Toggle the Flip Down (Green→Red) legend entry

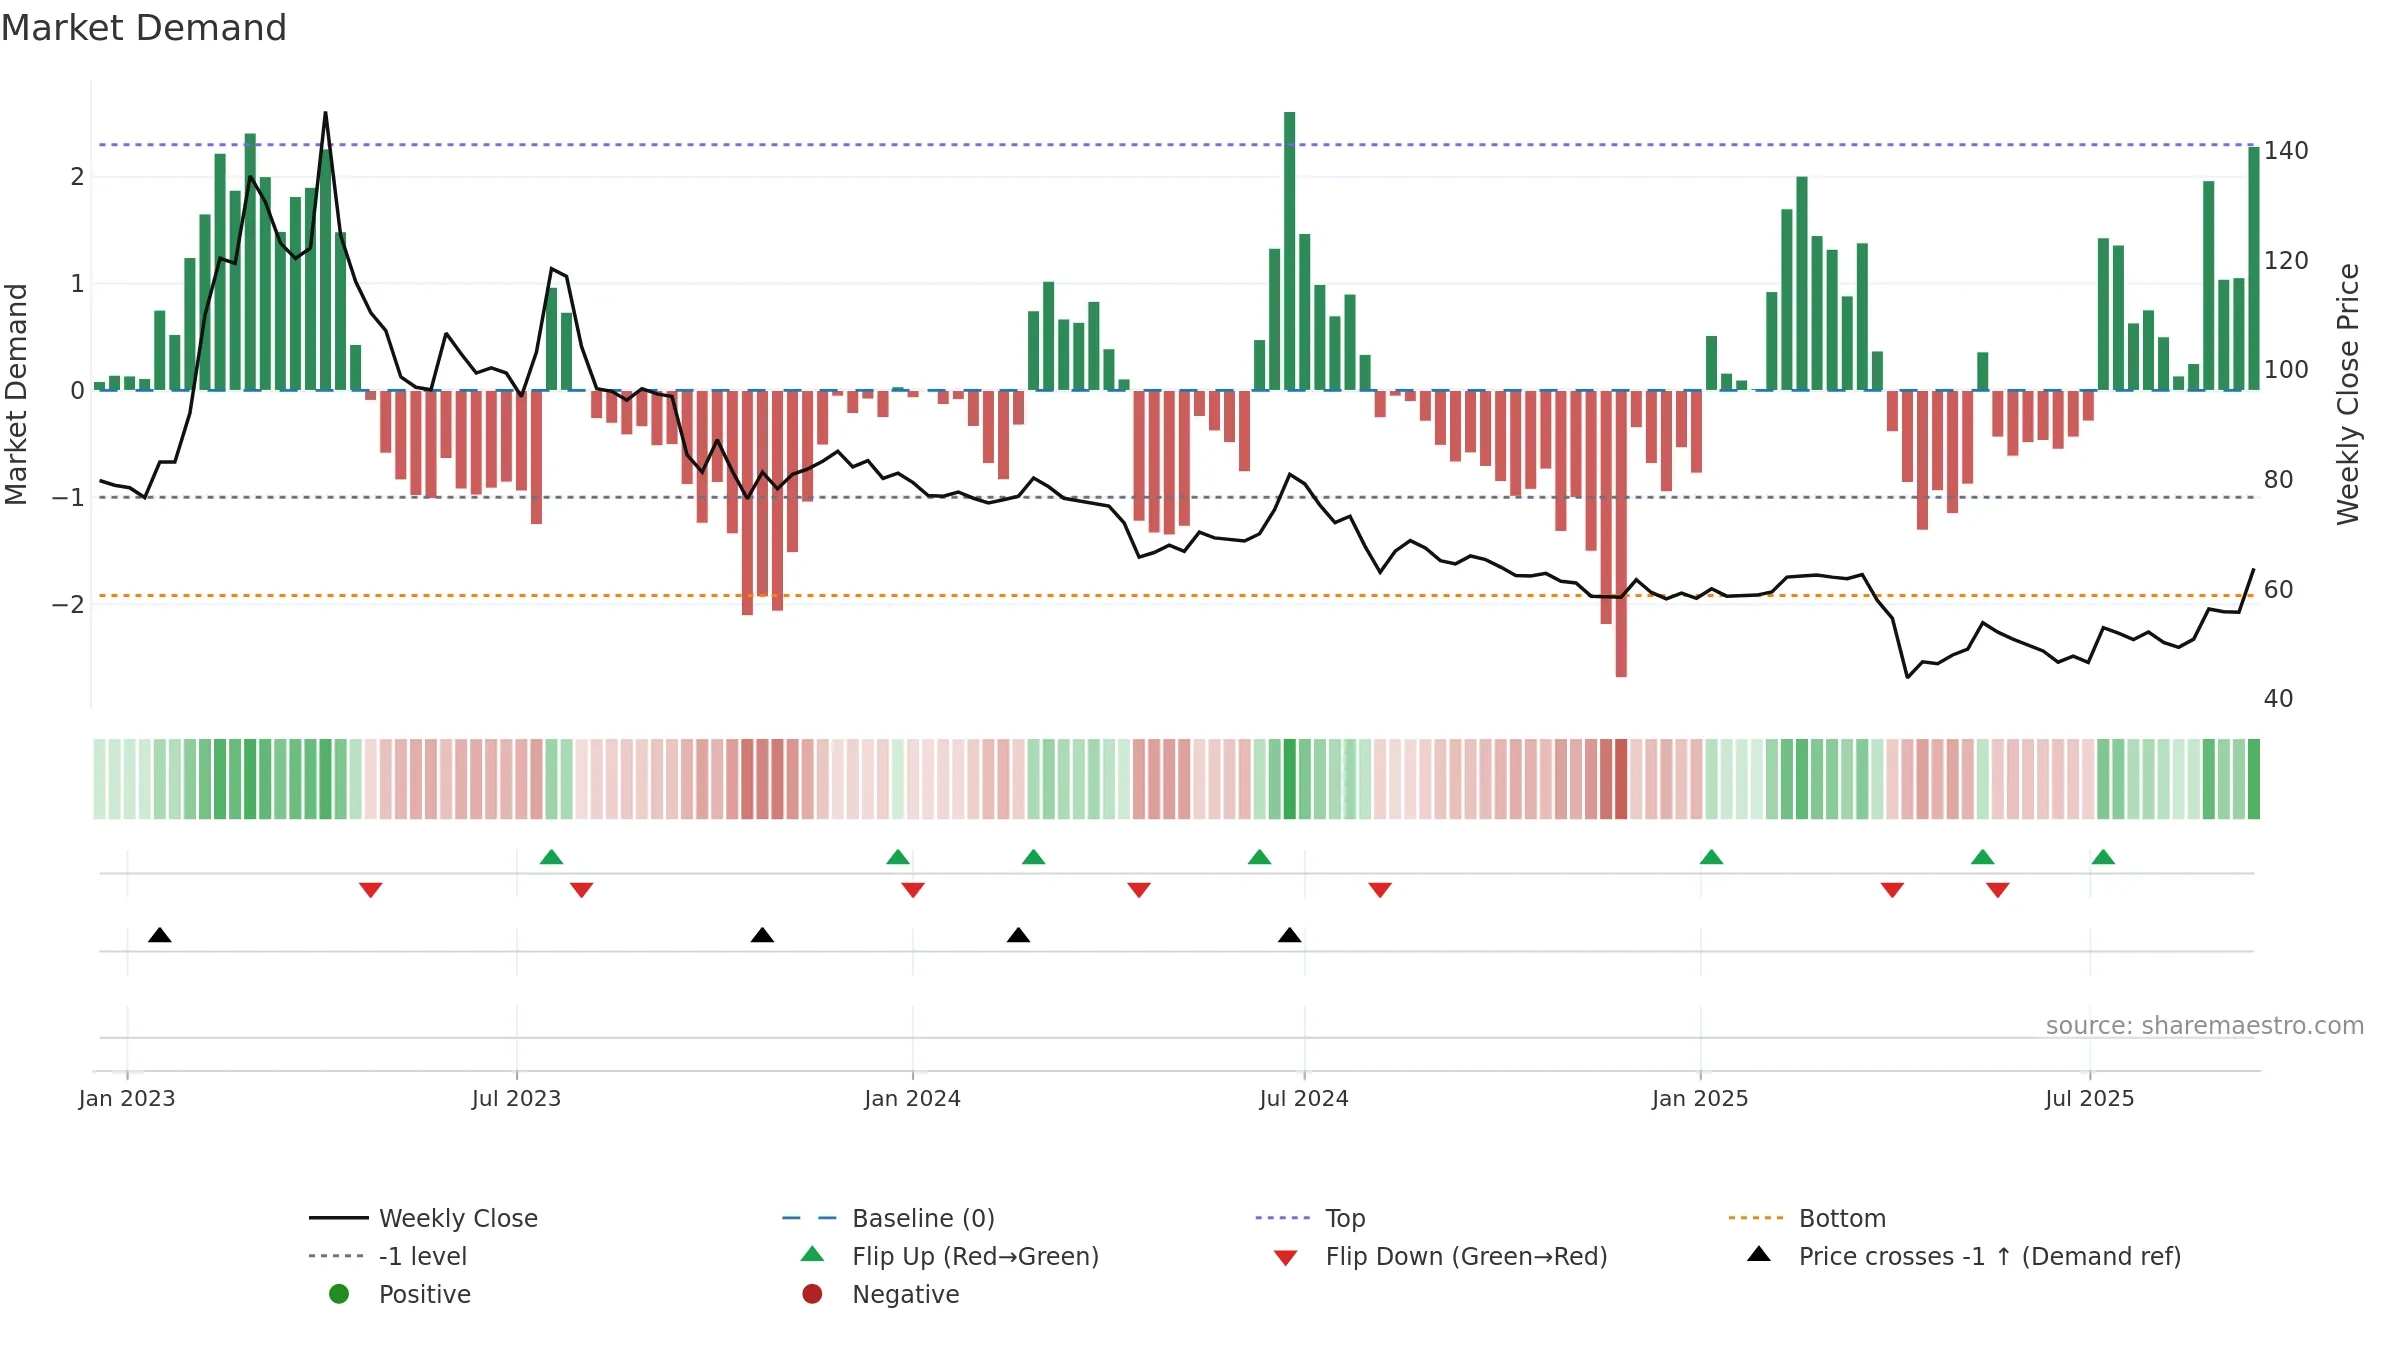[x=1441, y=1256]
